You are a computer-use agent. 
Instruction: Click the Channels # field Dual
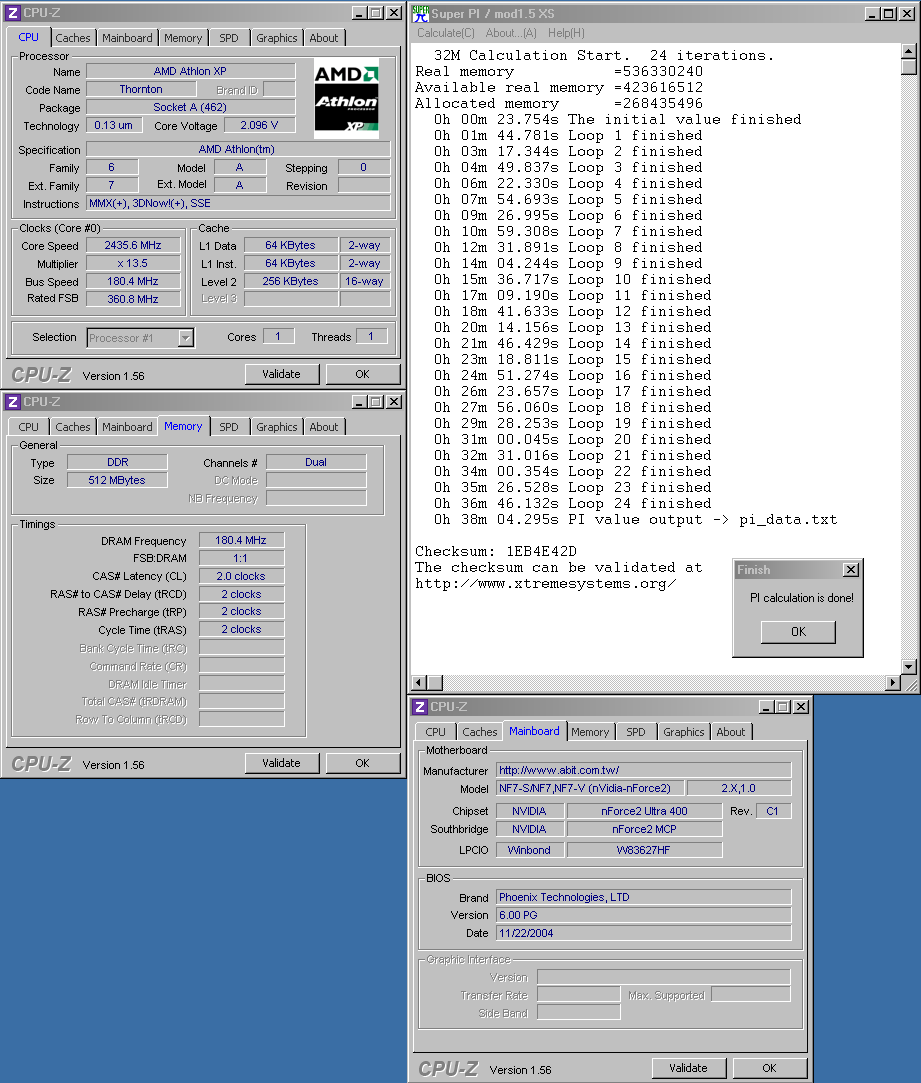316,462
